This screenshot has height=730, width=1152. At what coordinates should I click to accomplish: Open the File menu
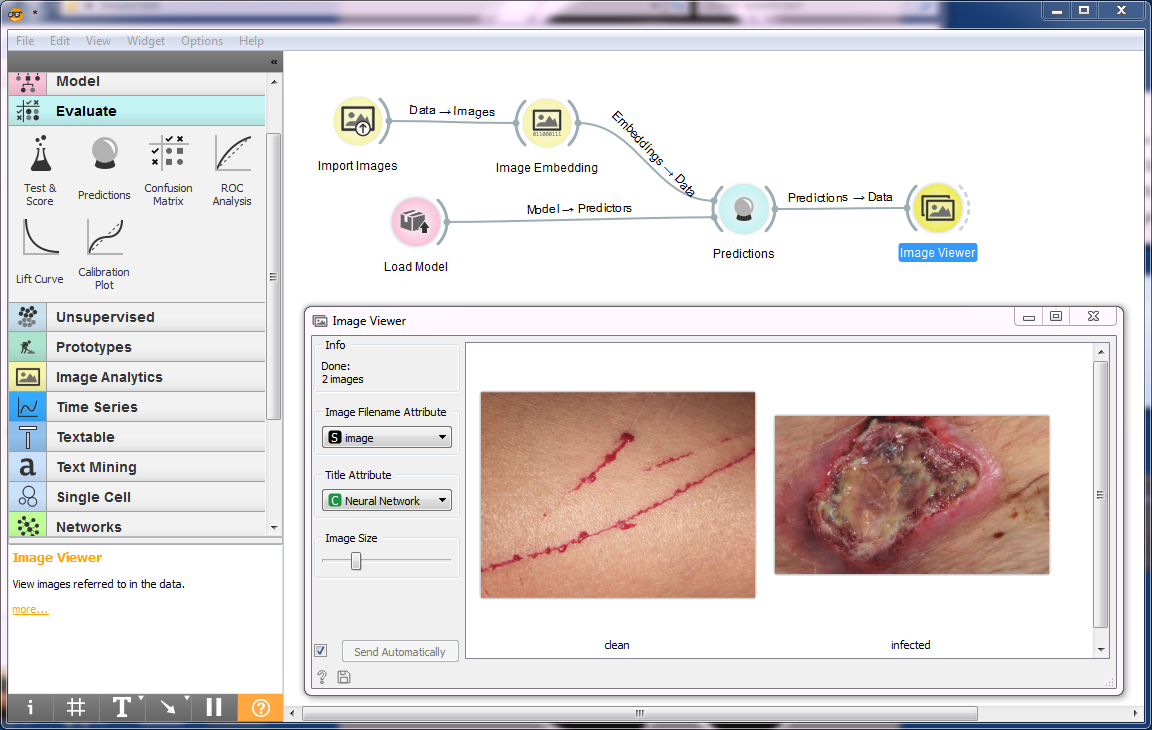25,41
